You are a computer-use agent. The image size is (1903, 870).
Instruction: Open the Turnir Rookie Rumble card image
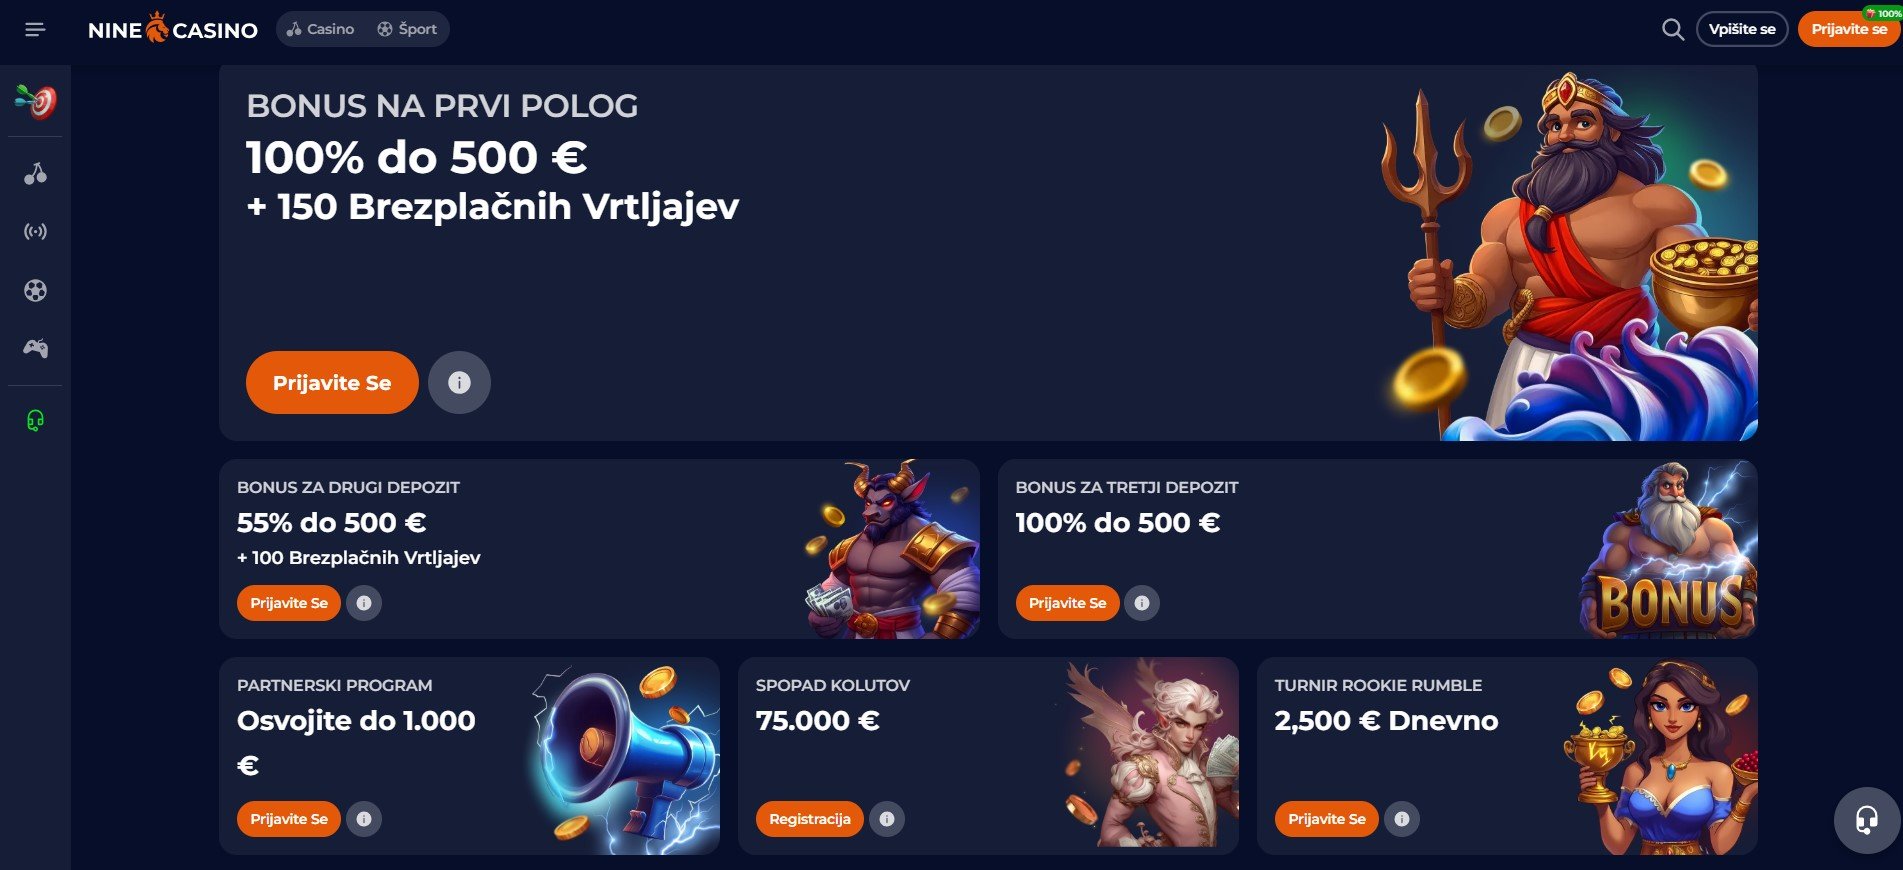click(1658, 757)
